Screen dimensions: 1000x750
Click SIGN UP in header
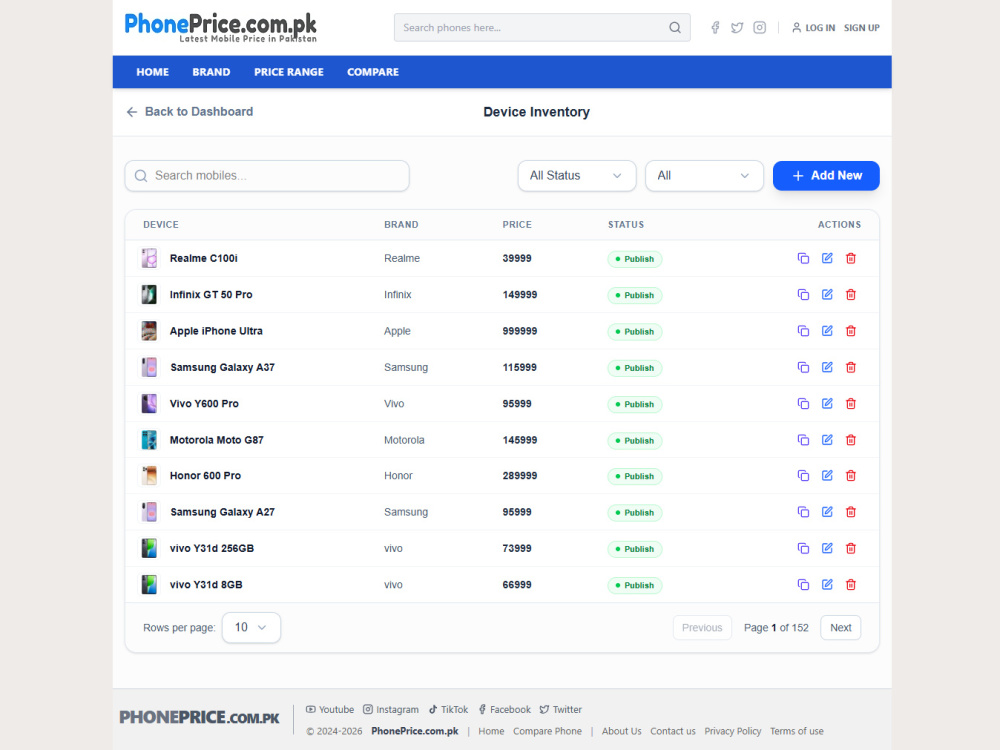(x=862, y=27)
